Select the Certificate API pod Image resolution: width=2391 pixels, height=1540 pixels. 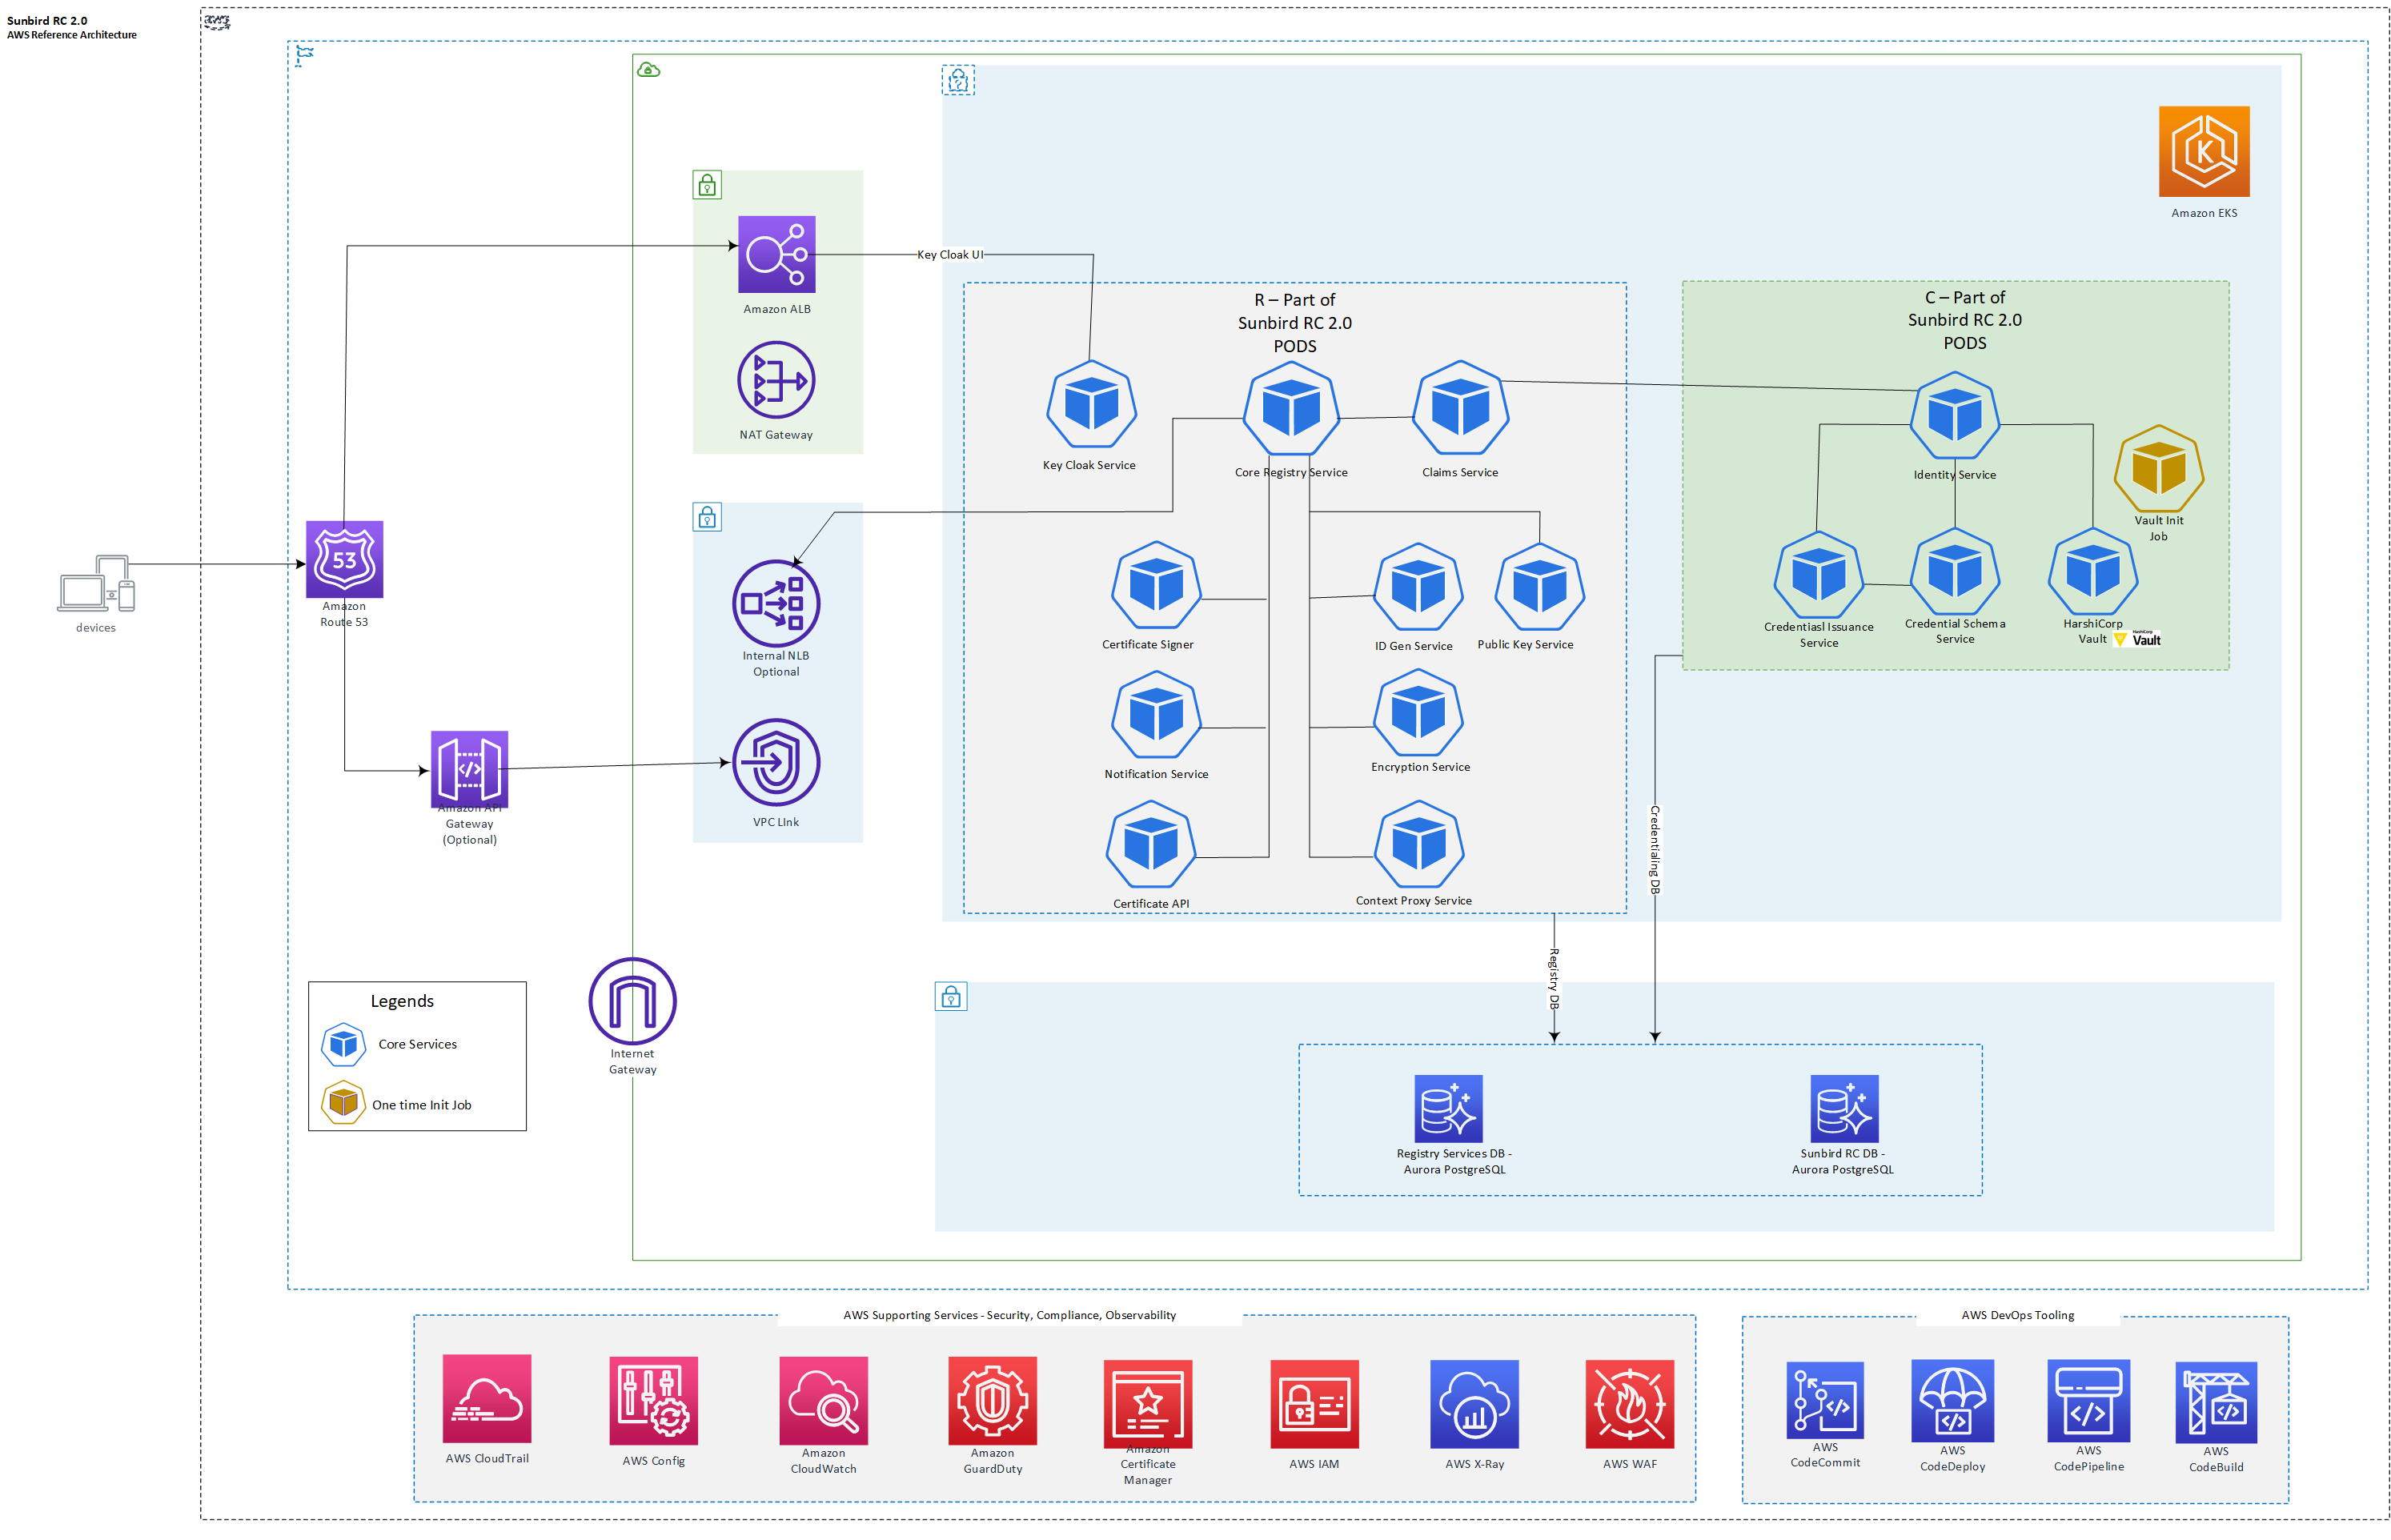tap(1151, 844)
